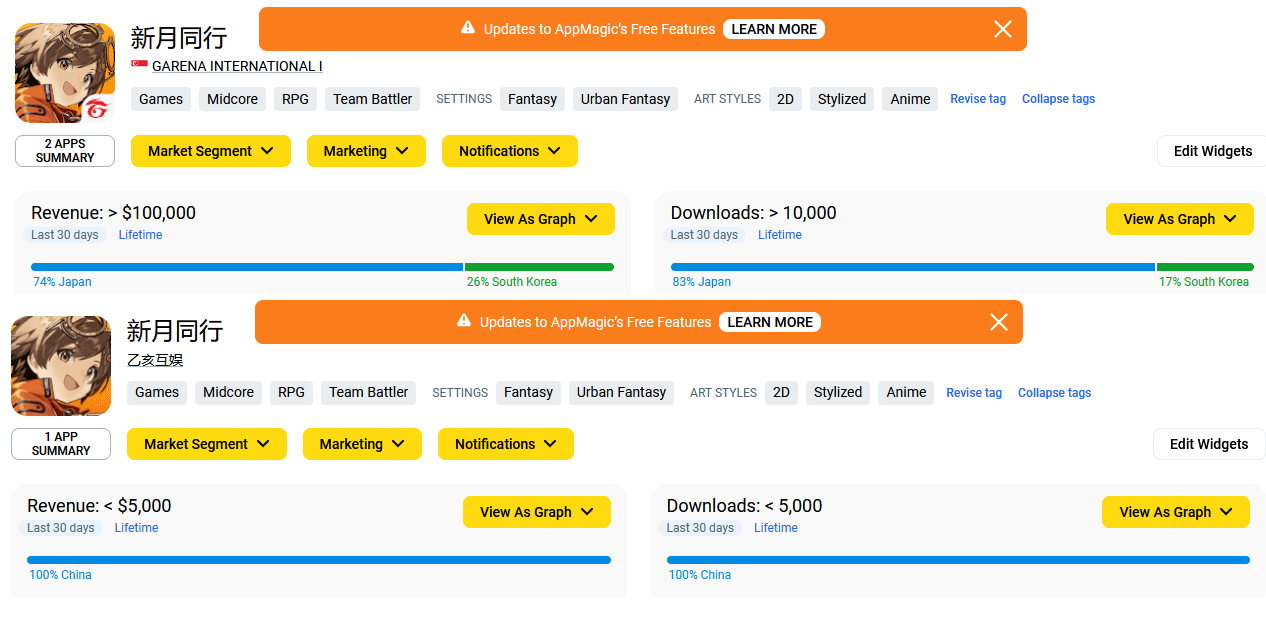Close the upper AppMagic updates banner
This screenshot has height=628, width=1266.
1003,29
